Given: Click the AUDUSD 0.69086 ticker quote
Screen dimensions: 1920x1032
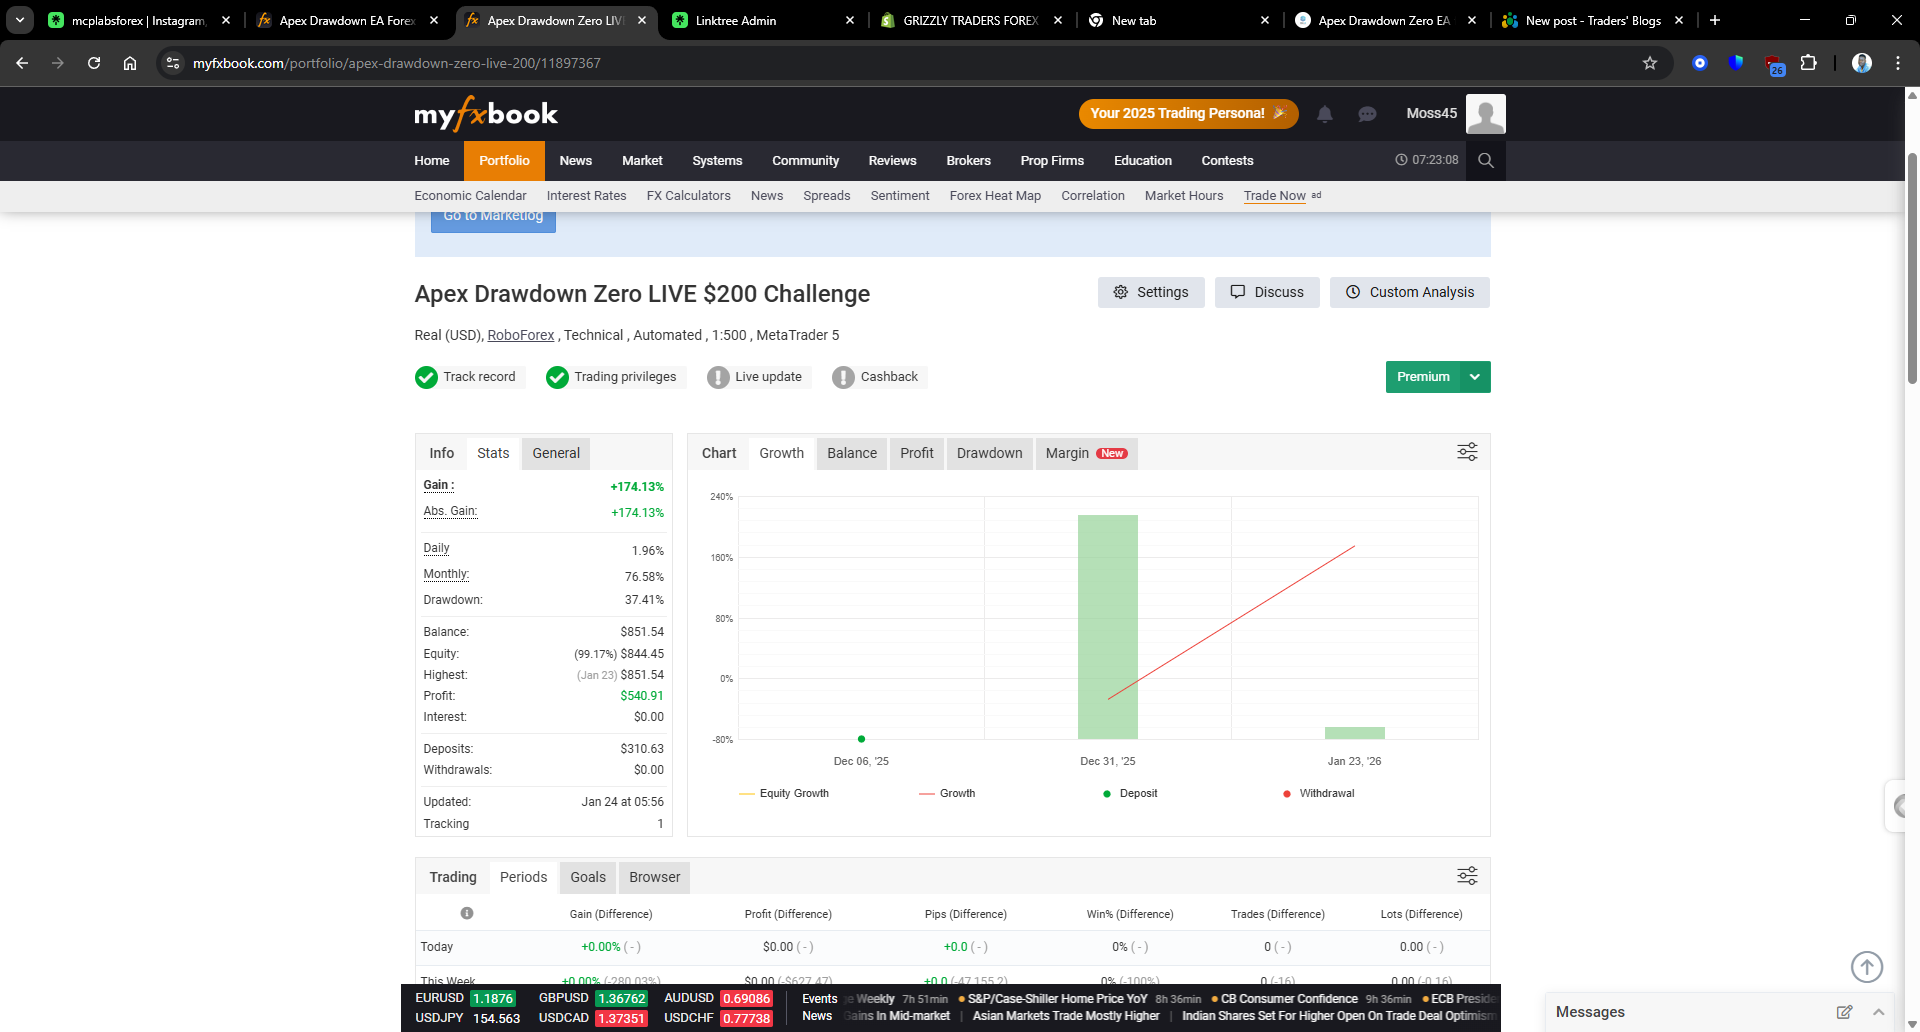Looking at the screenshot, I should [718, 998].
